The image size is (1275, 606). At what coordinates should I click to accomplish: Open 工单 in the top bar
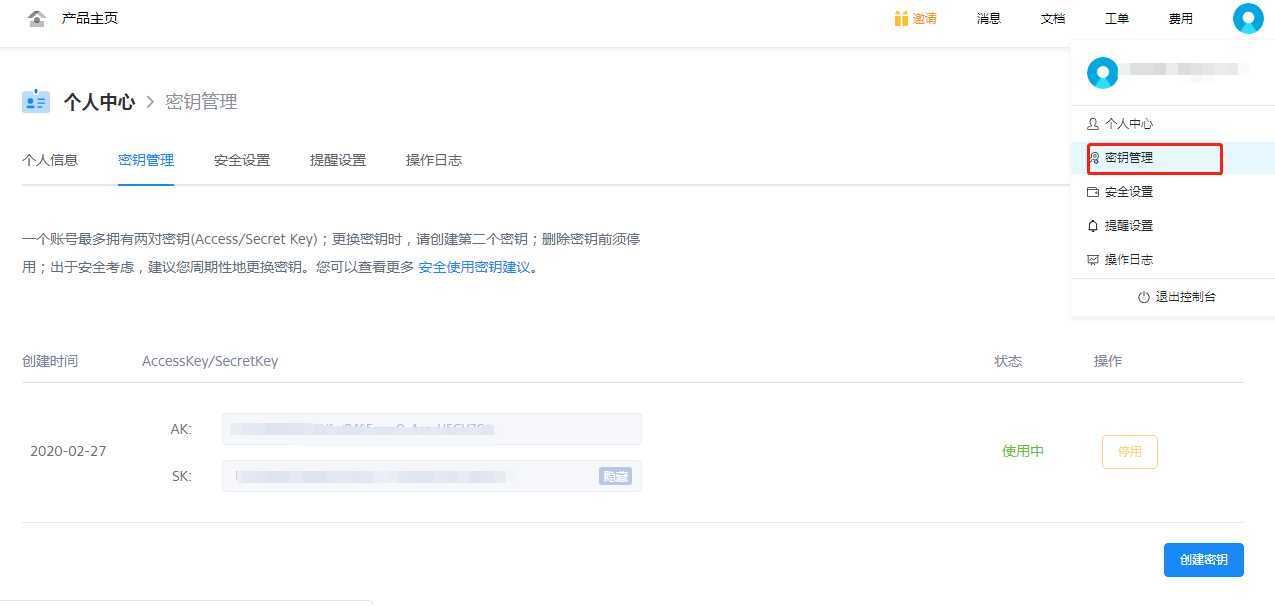click(1117, 18)
